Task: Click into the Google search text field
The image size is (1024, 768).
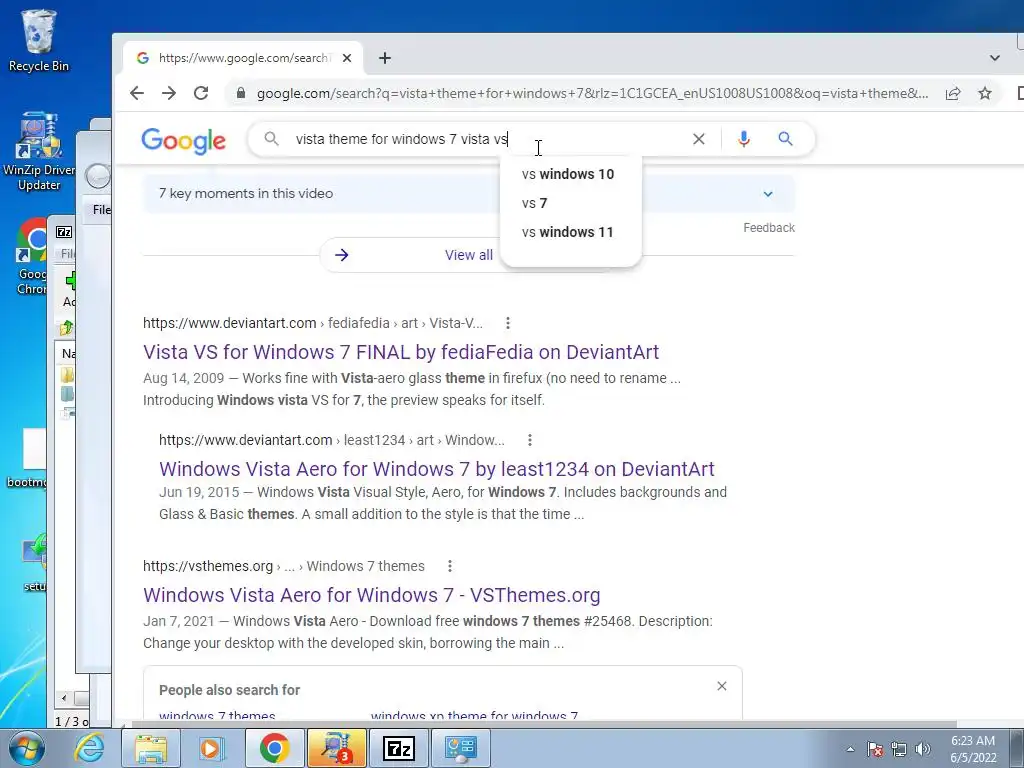Action: tap(483, 139)
